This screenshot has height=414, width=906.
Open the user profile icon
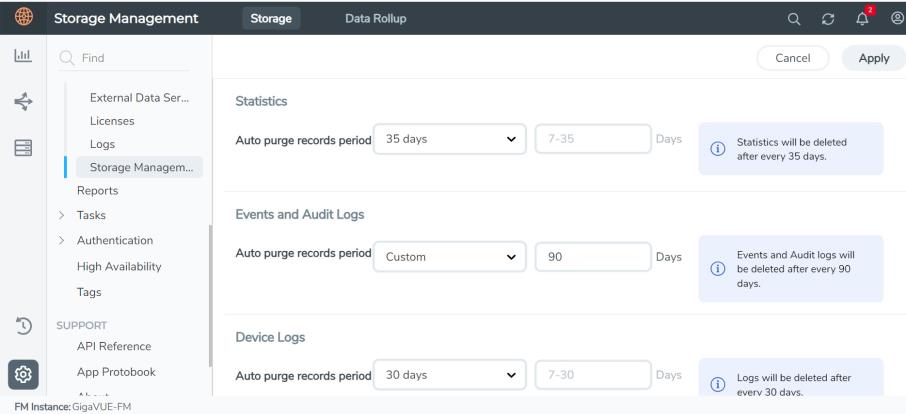899,18
